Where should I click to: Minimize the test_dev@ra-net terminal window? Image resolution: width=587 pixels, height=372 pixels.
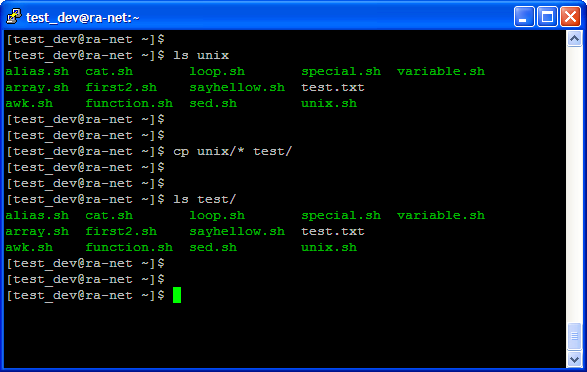[524, 16]
